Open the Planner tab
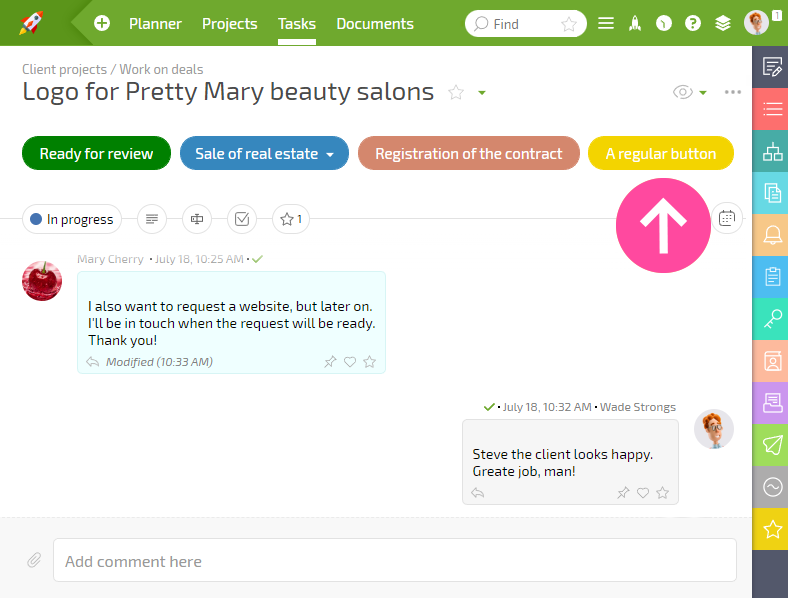Viewport: 788px width, 598px height. click(x=155, y=24)
